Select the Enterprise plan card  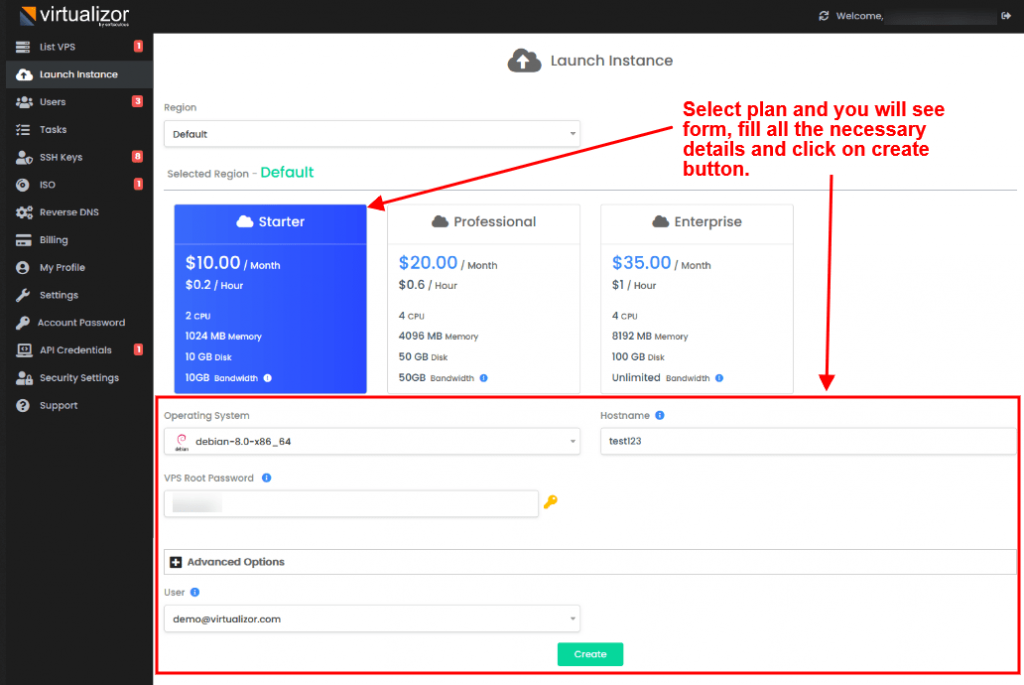coord(696,297)
